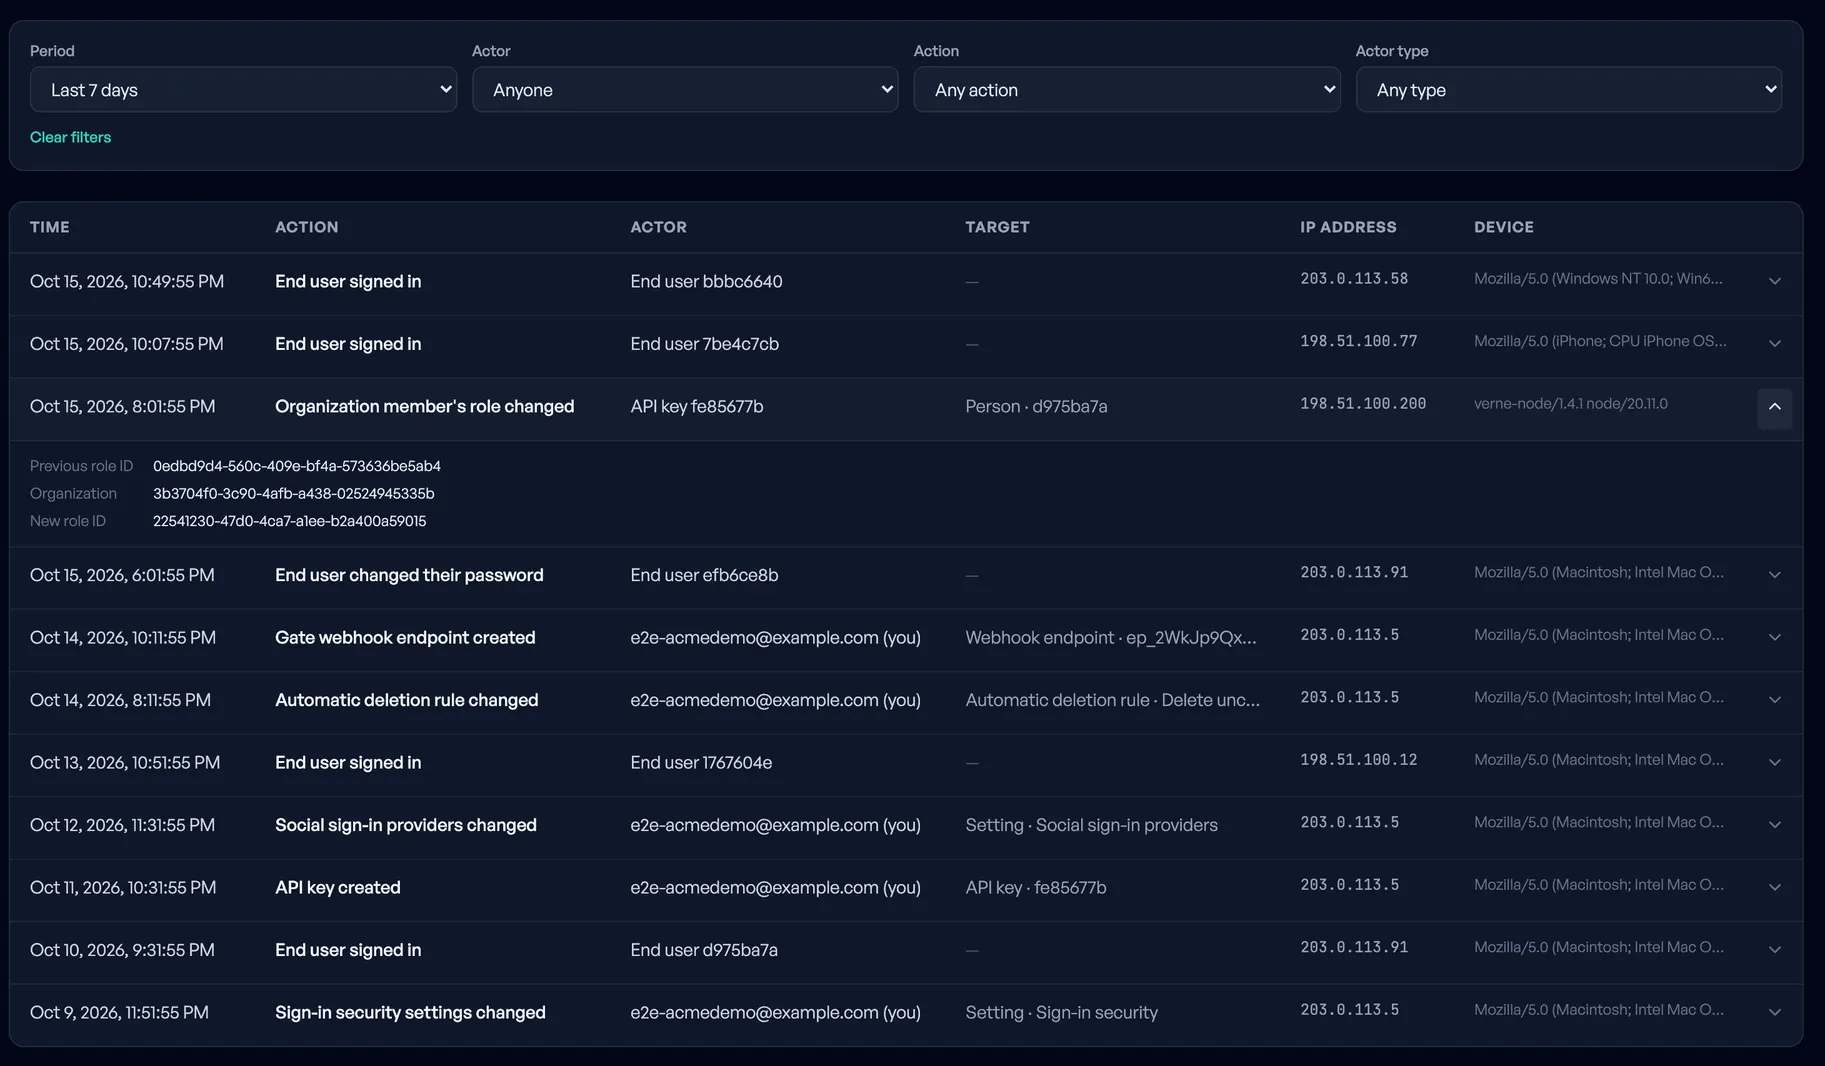Open the Actor type dropdown showing Any type
Image resolution: width=1825 pixels, height=1066 pixels.
tap(1569, 90)
